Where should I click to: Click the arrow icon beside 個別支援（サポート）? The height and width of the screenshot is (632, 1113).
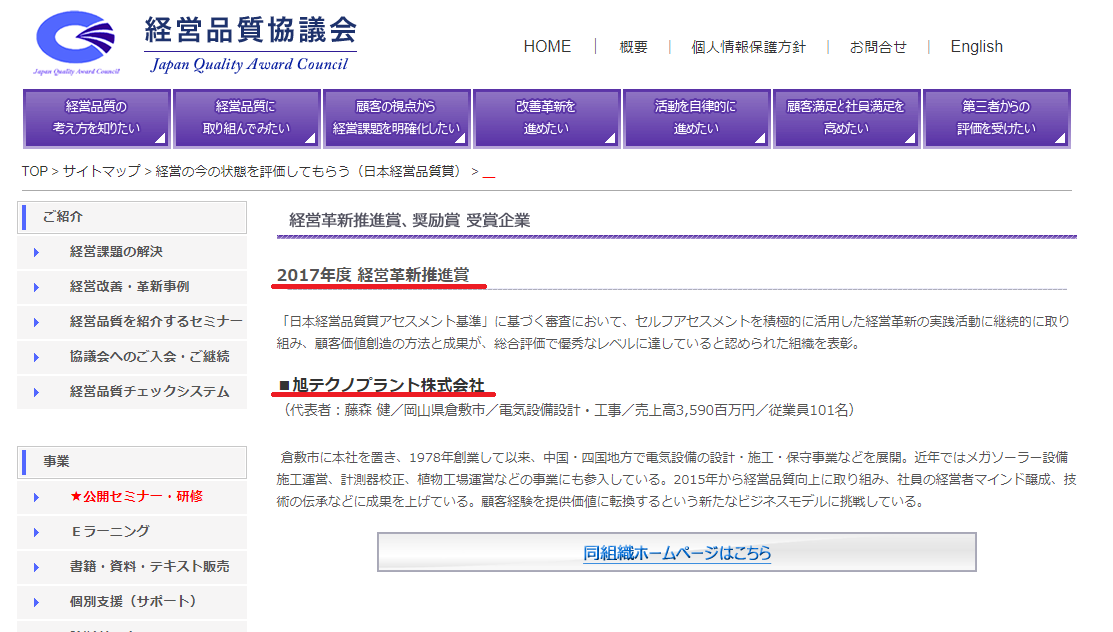36,602
